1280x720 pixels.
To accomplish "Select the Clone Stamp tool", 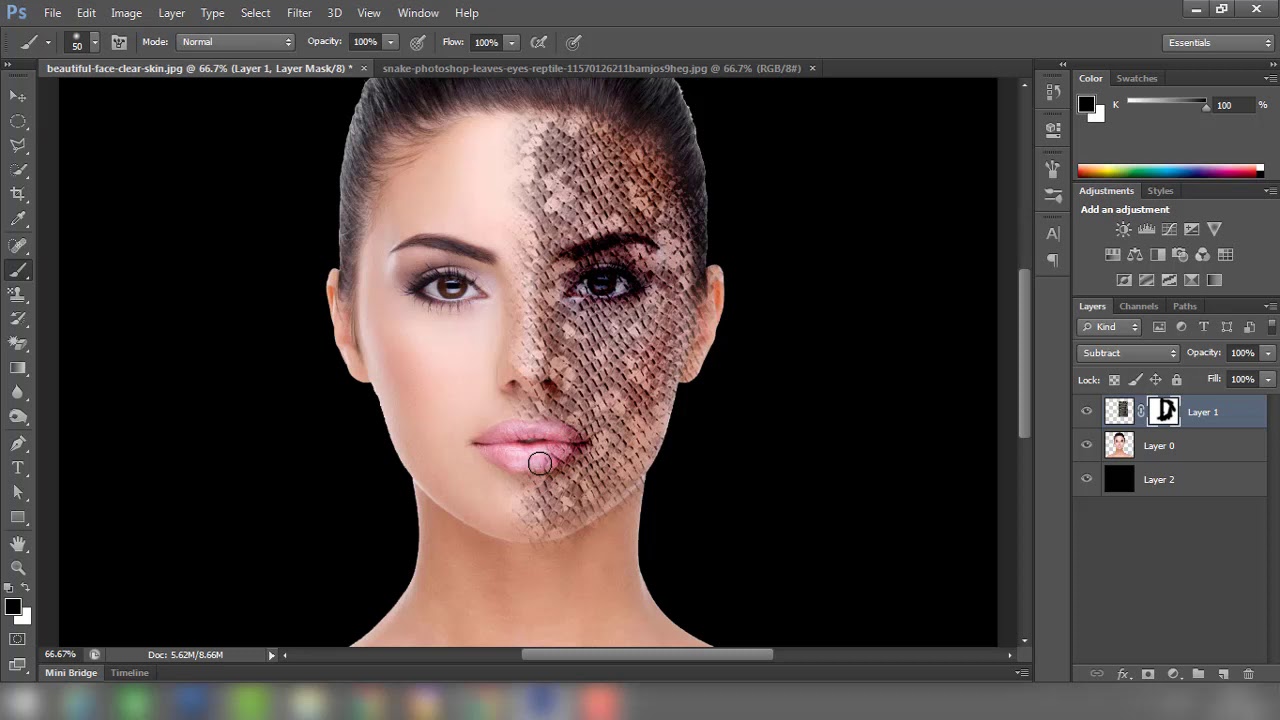I will 18,294.
